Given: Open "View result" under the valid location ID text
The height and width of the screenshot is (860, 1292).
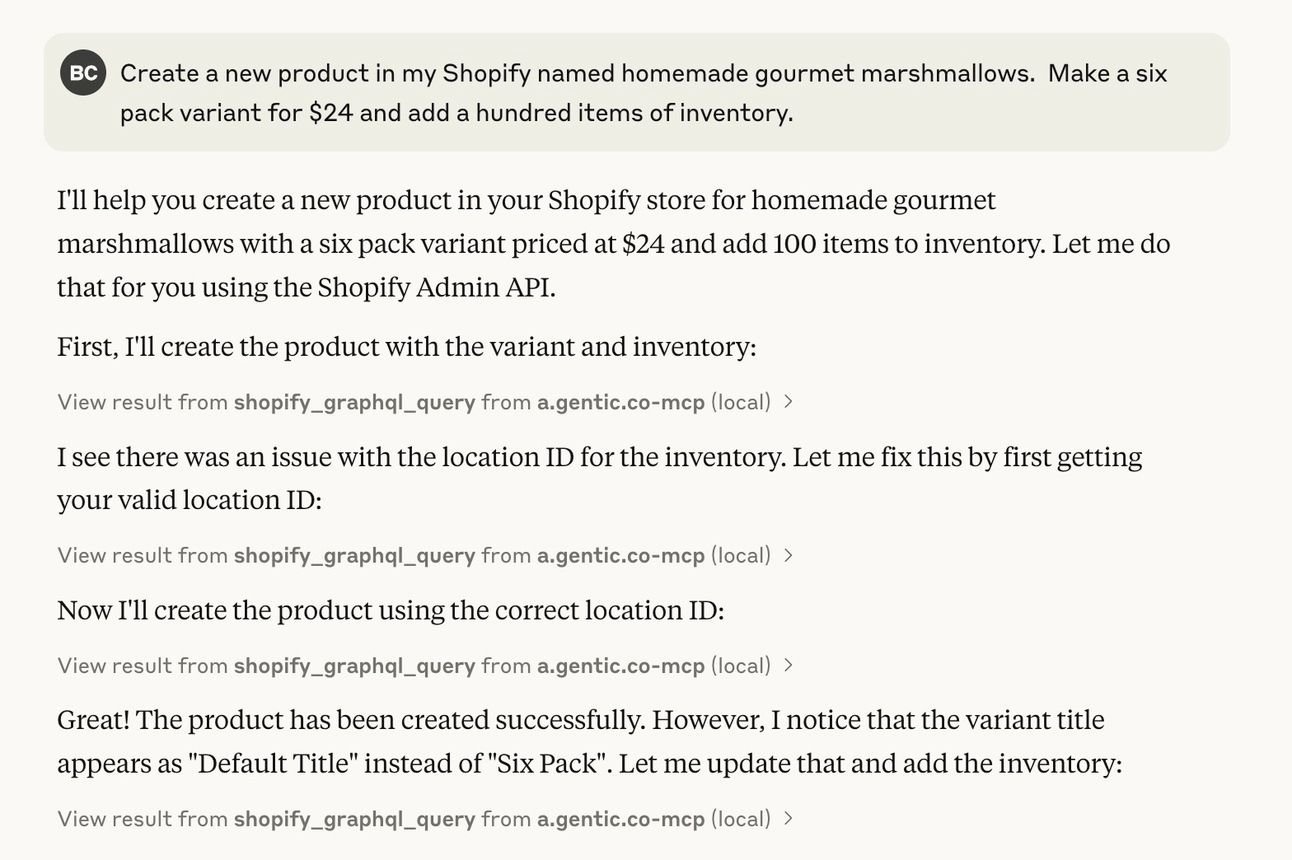Looking at the screenshot, I should [x=115, y=555].
